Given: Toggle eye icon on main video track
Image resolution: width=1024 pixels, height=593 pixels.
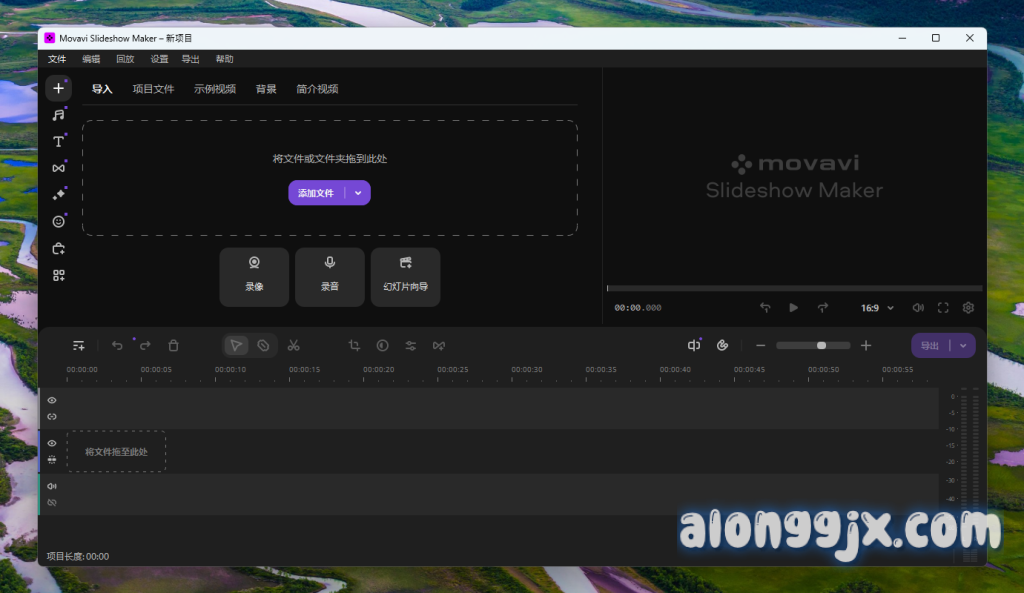Looking at the screenshot, I should 52,443.
